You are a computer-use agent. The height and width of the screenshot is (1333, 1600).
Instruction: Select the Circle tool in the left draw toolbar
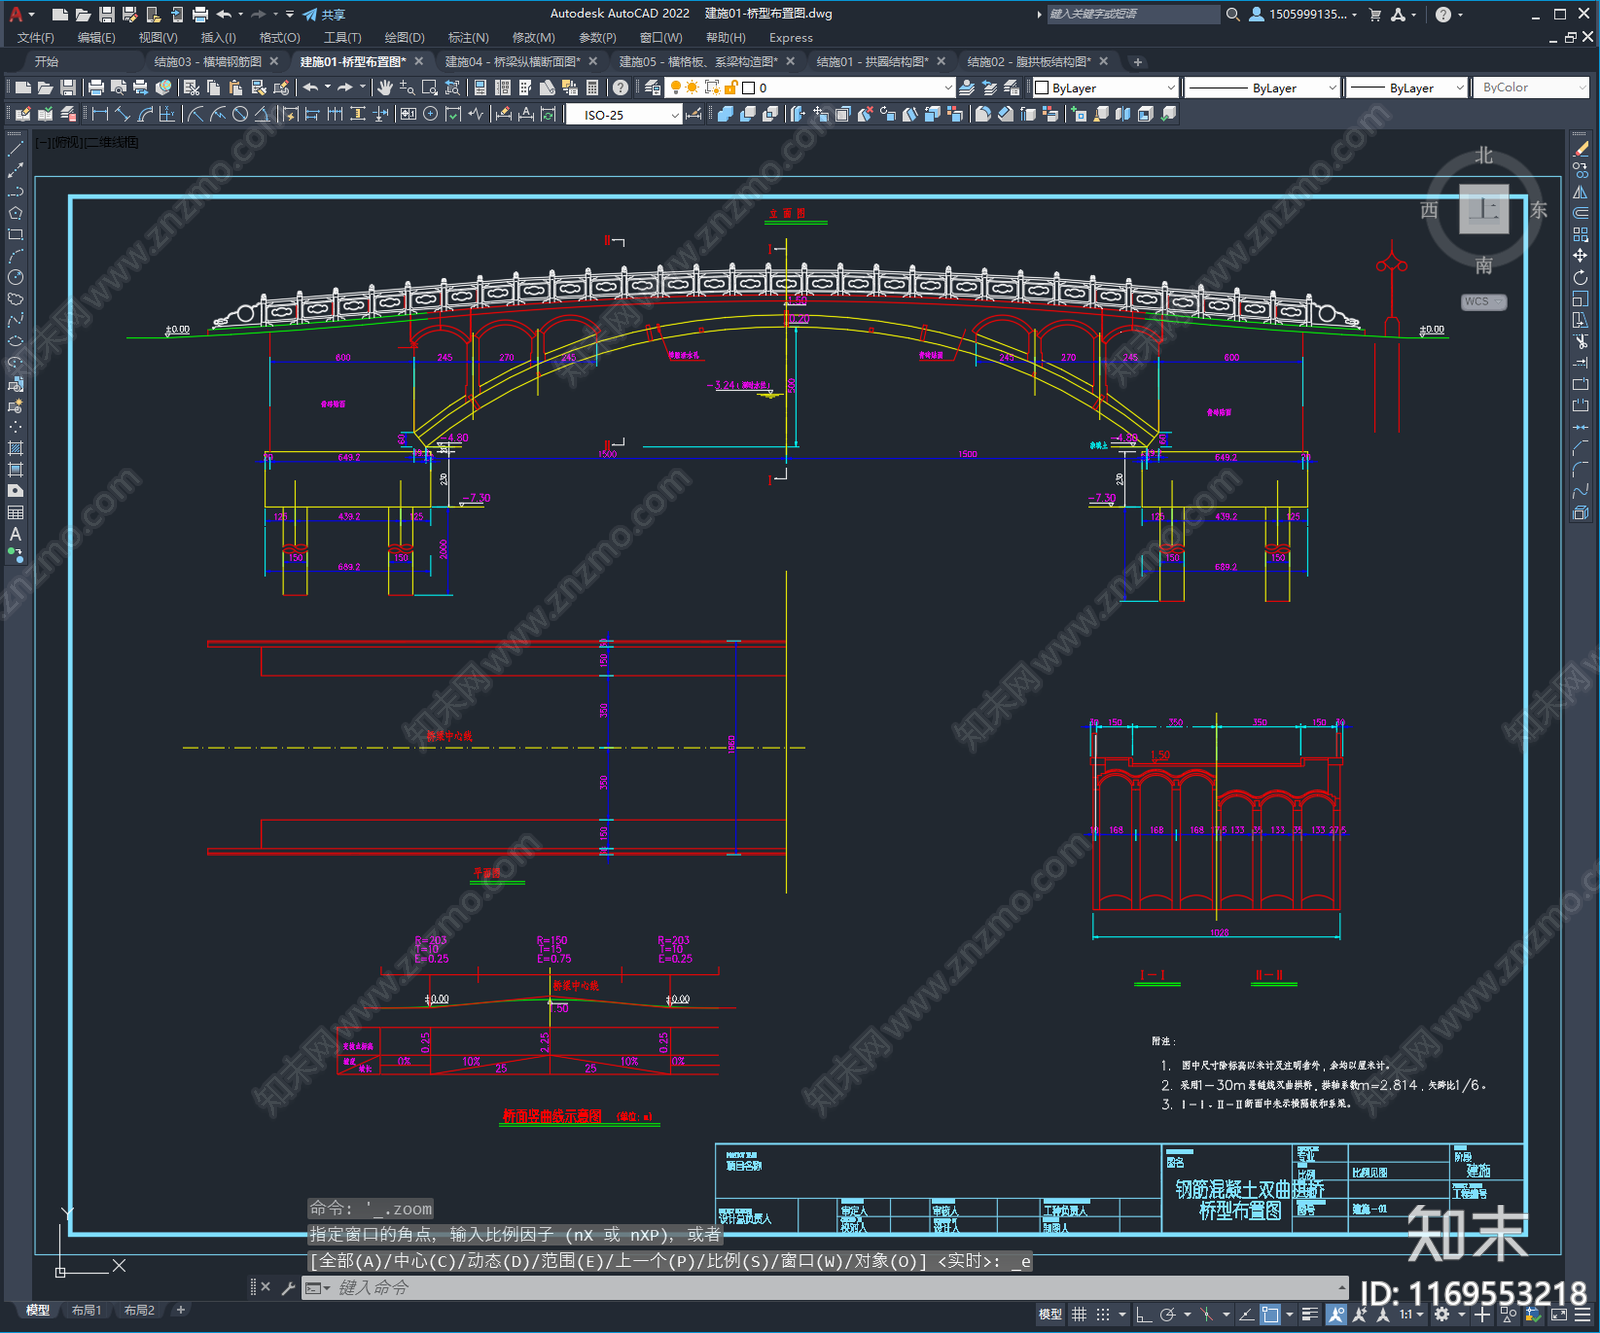15,277
